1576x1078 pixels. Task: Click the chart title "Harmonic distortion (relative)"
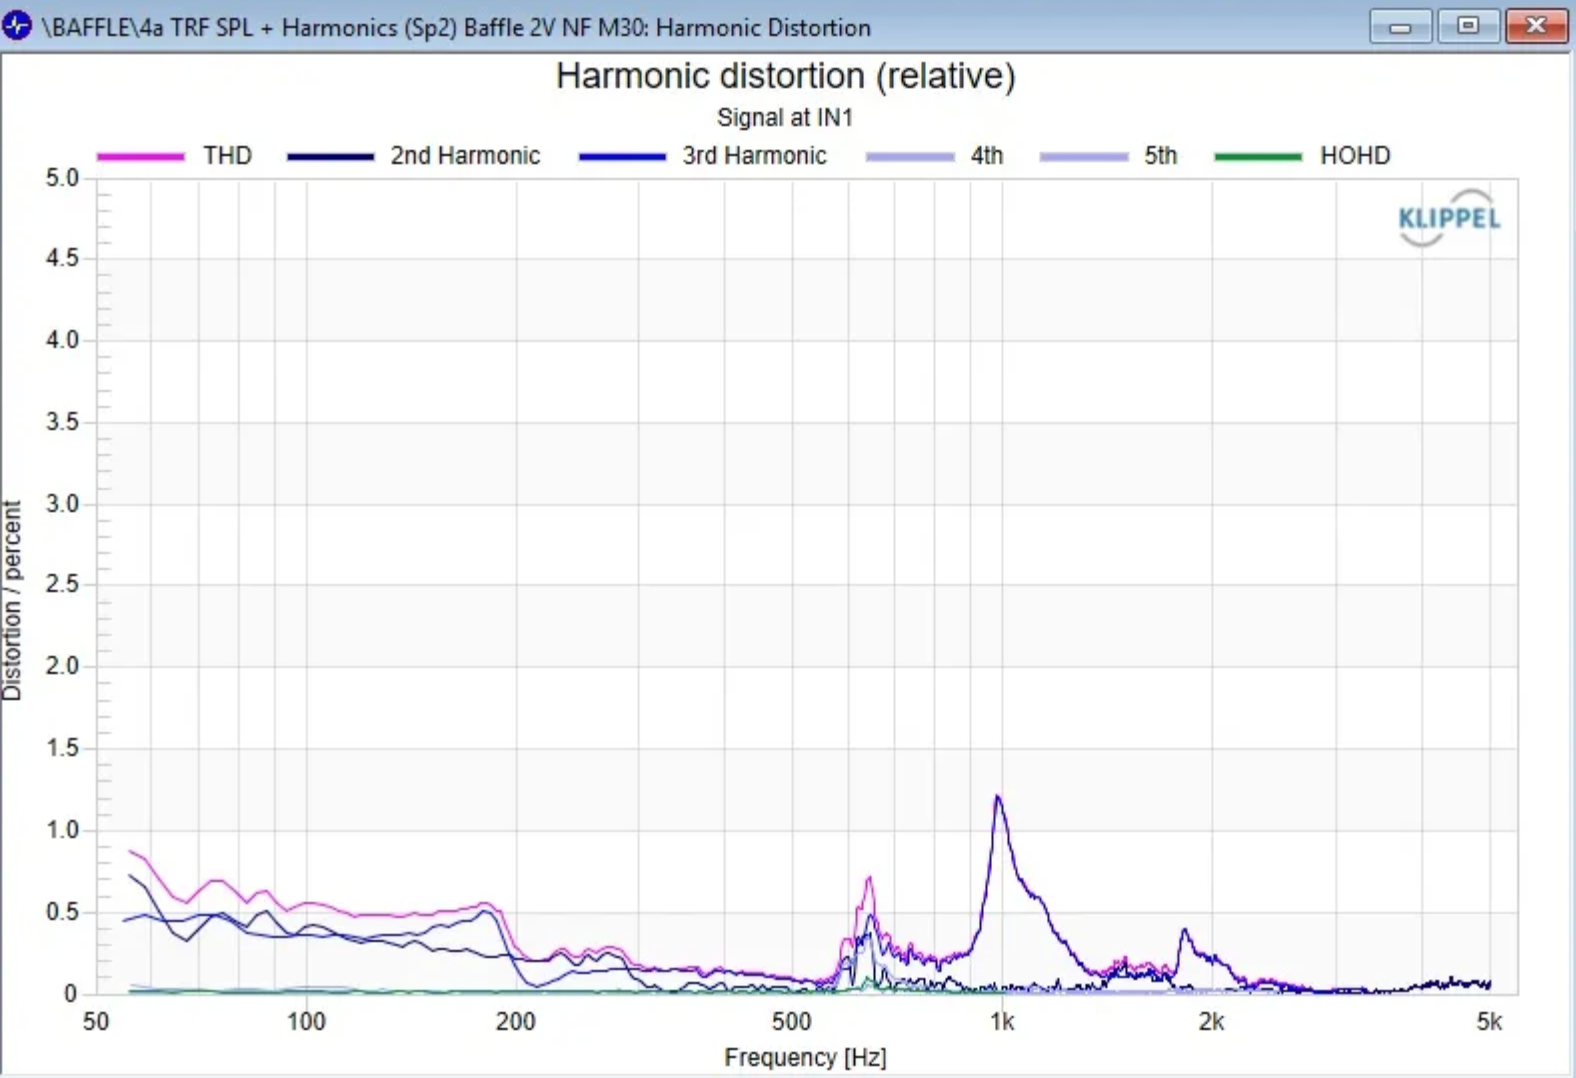coord(786,76)
